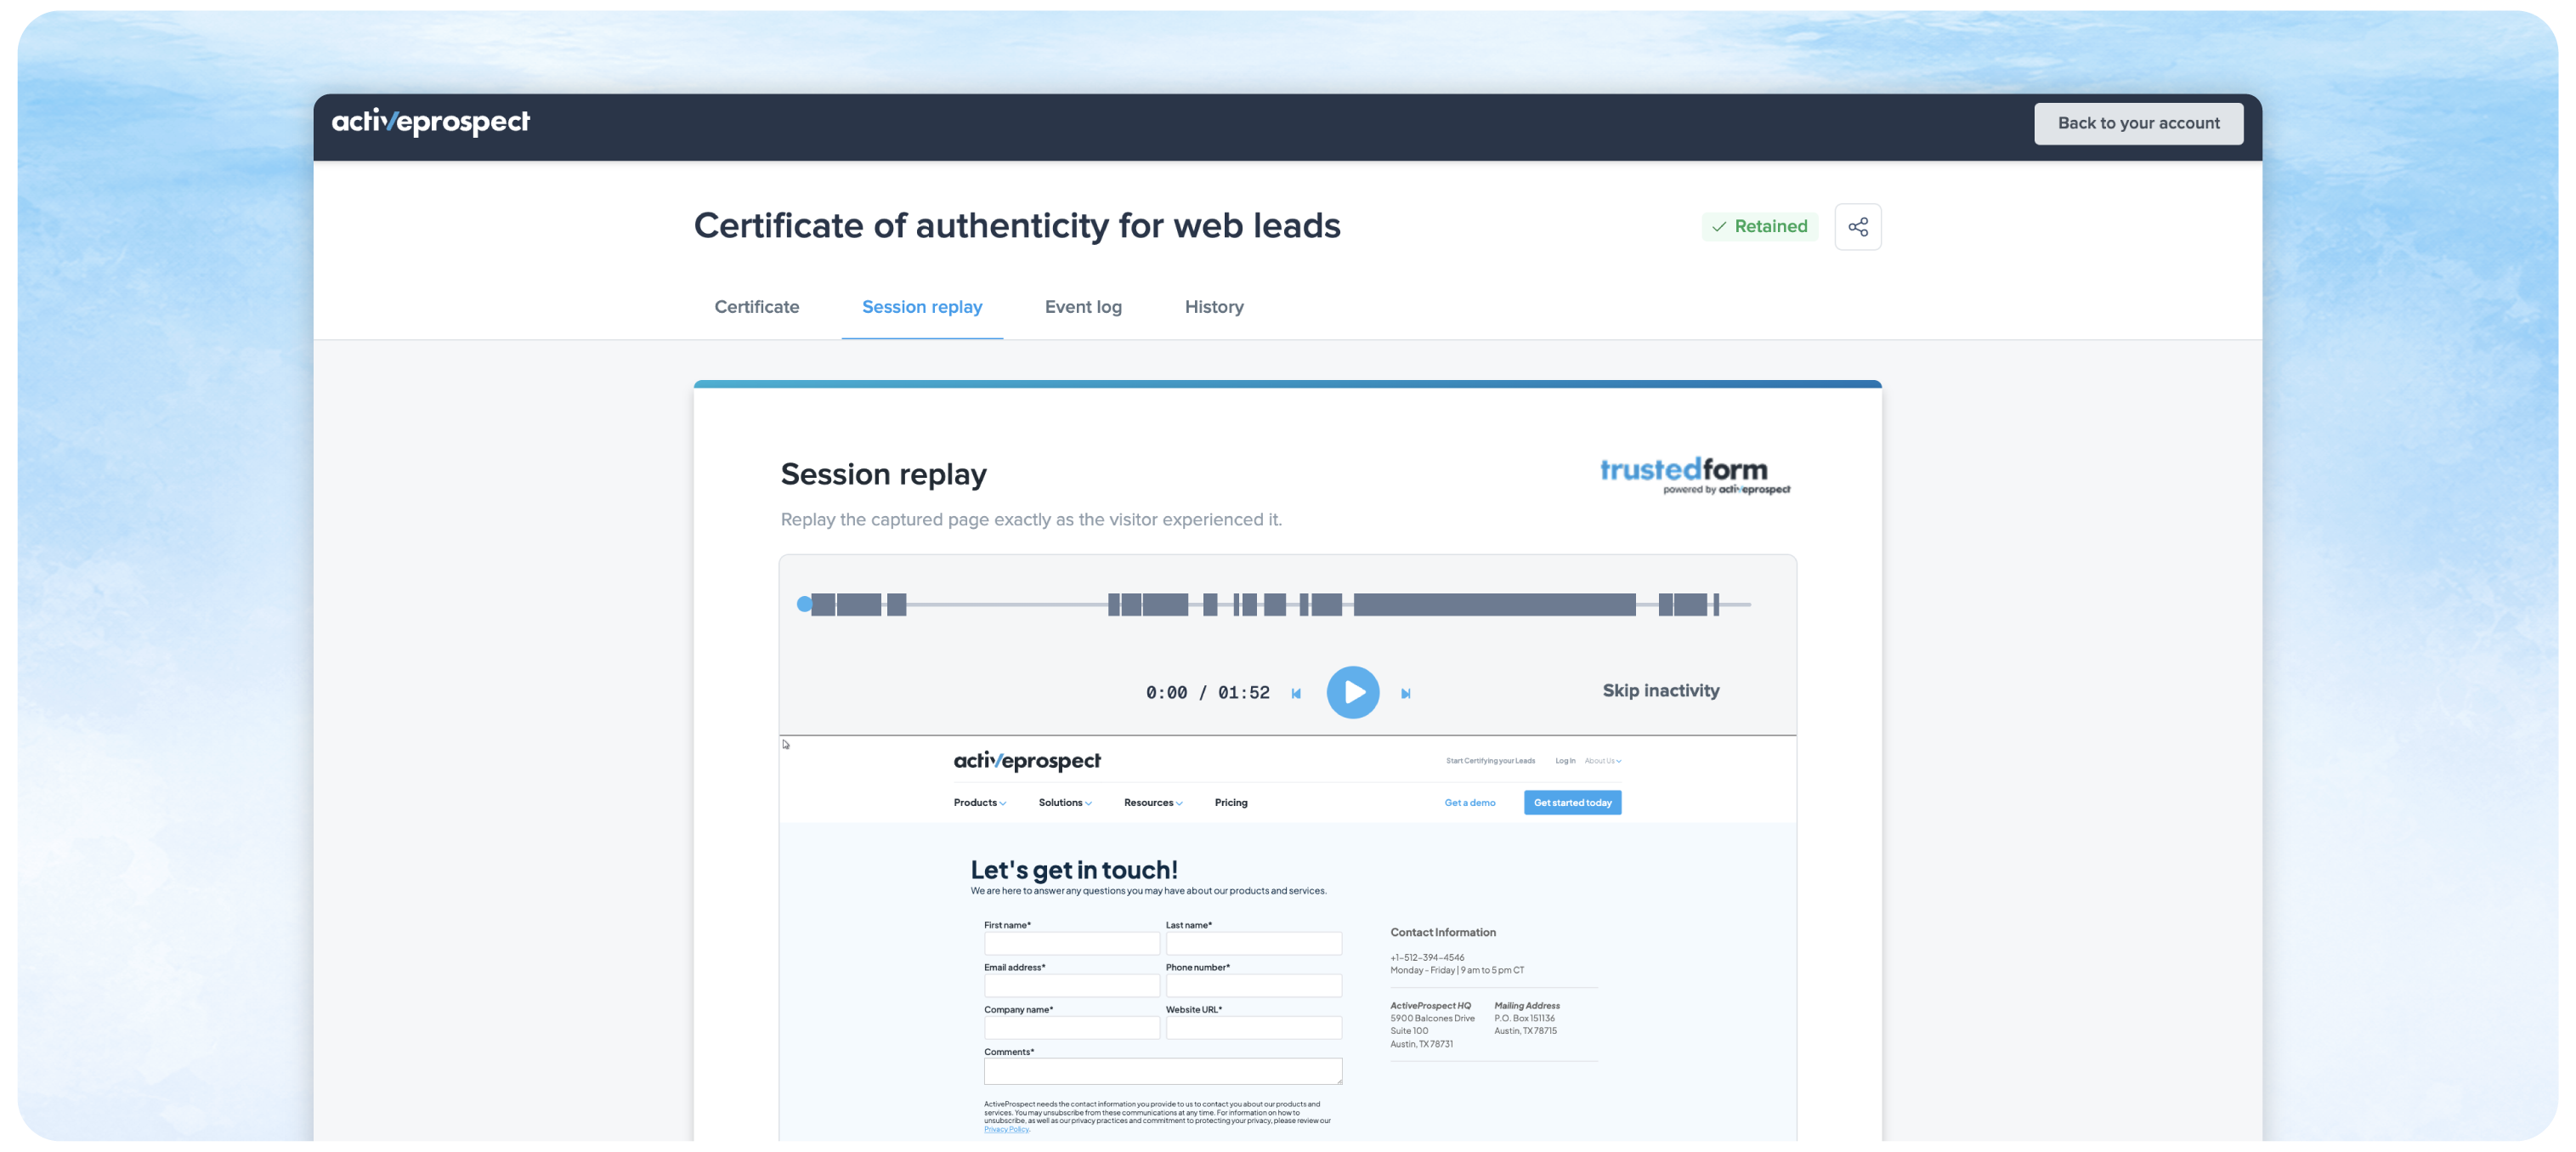Image resolution: width=2576 pixels, height=1152 pixels.
Task: Expand the Solutions menu in replayed page
Action: [1065, 802]
